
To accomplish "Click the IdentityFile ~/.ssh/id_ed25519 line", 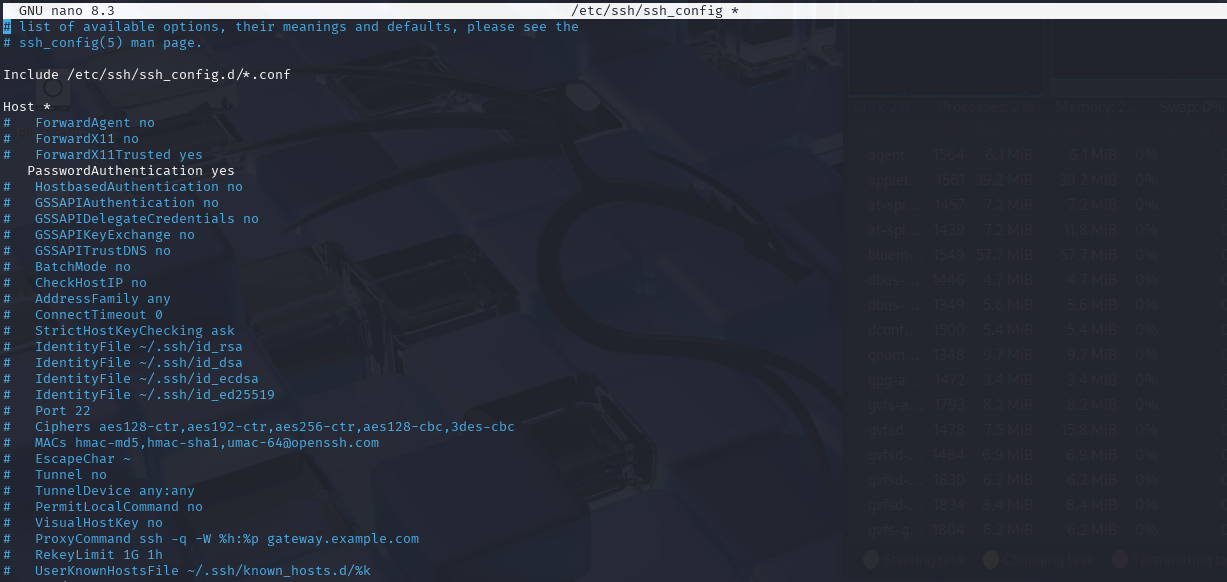I will pyautogui.click(x=154, y=395).
